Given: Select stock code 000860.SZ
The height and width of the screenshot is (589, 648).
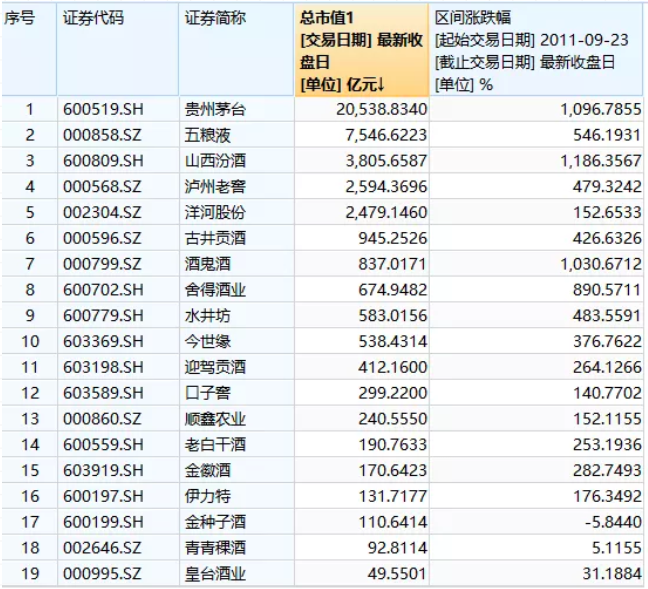Looking at the screenshot, I should pos(102,419).
